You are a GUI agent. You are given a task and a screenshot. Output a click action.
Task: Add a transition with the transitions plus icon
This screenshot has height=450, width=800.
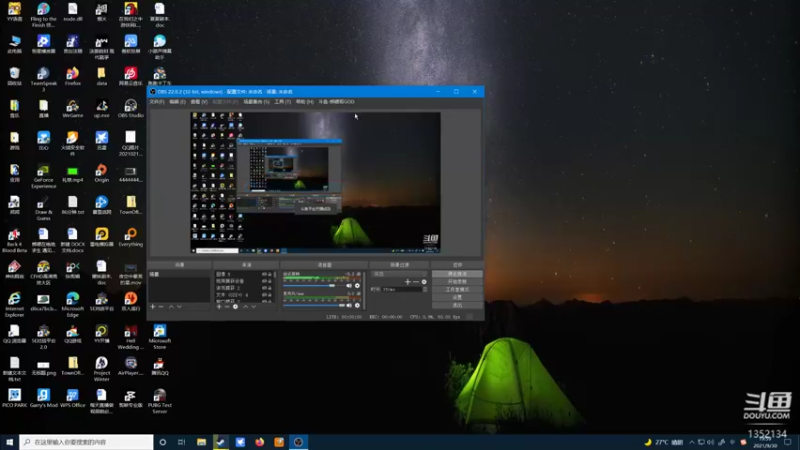(x=408, y=282)
